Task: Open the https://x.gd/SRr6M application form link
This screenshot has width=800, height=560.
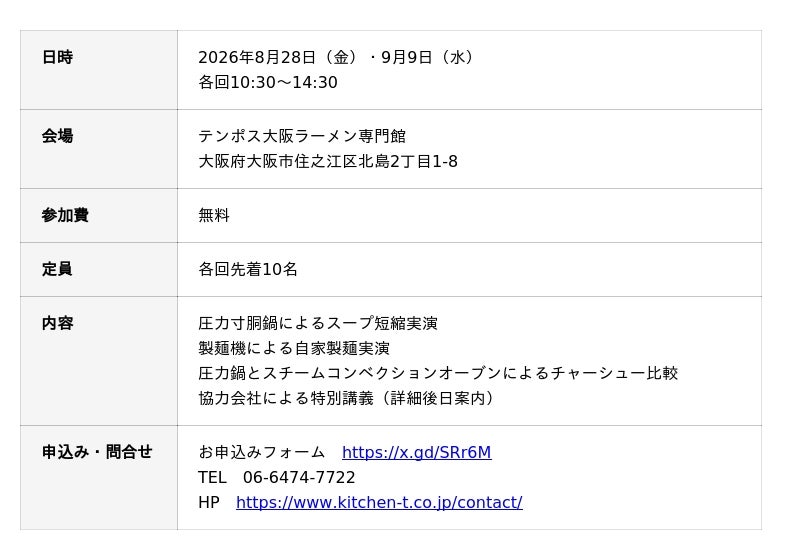Action: tap(416, 452)
